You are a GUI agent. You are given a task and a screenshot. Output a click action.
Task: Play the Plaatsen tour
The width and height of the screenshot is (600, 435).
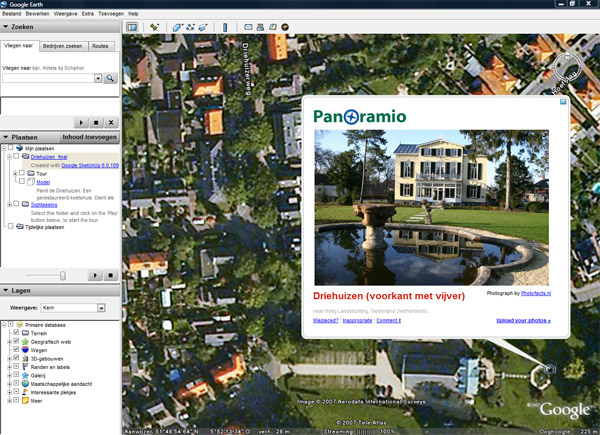[95, 275]
